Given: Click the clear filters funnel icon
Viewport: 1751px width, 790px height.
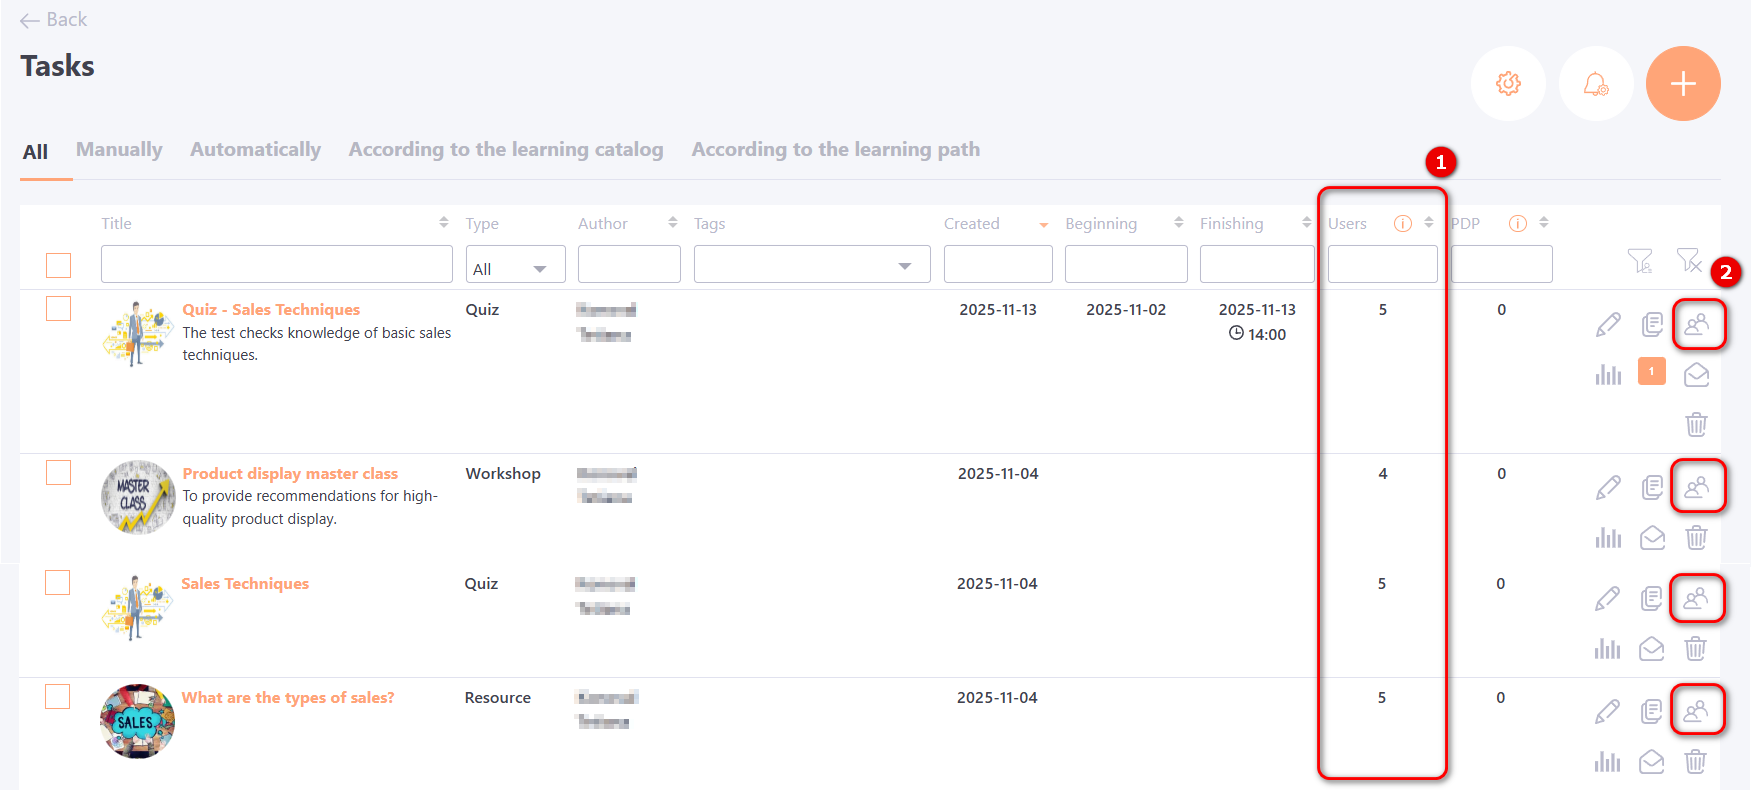Looking at the screenshot, I should tap(1688, 261).
